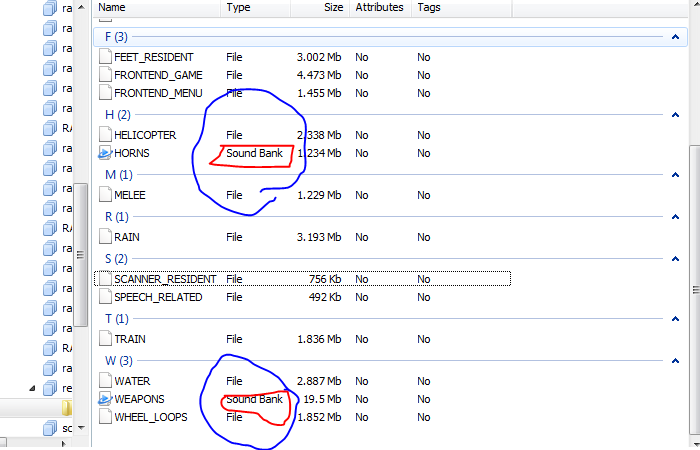Toggle the tree arrow beside 're'
700x450 pixels.
click(x=32, y=388)
